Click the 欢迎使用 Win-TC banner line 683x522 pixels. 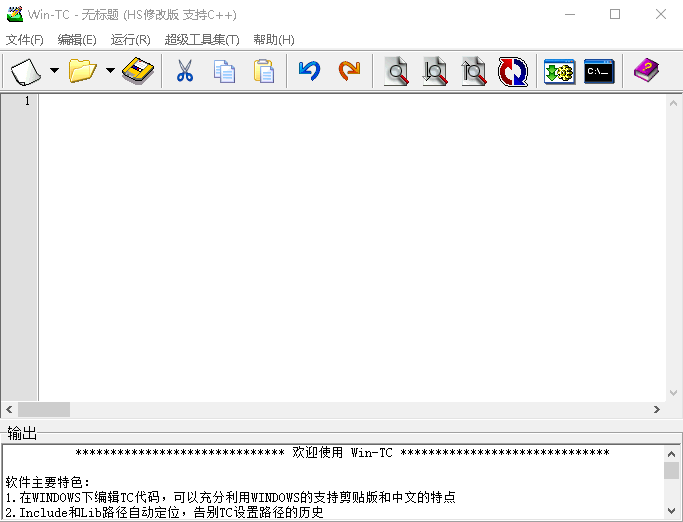[x=342, y=453]
